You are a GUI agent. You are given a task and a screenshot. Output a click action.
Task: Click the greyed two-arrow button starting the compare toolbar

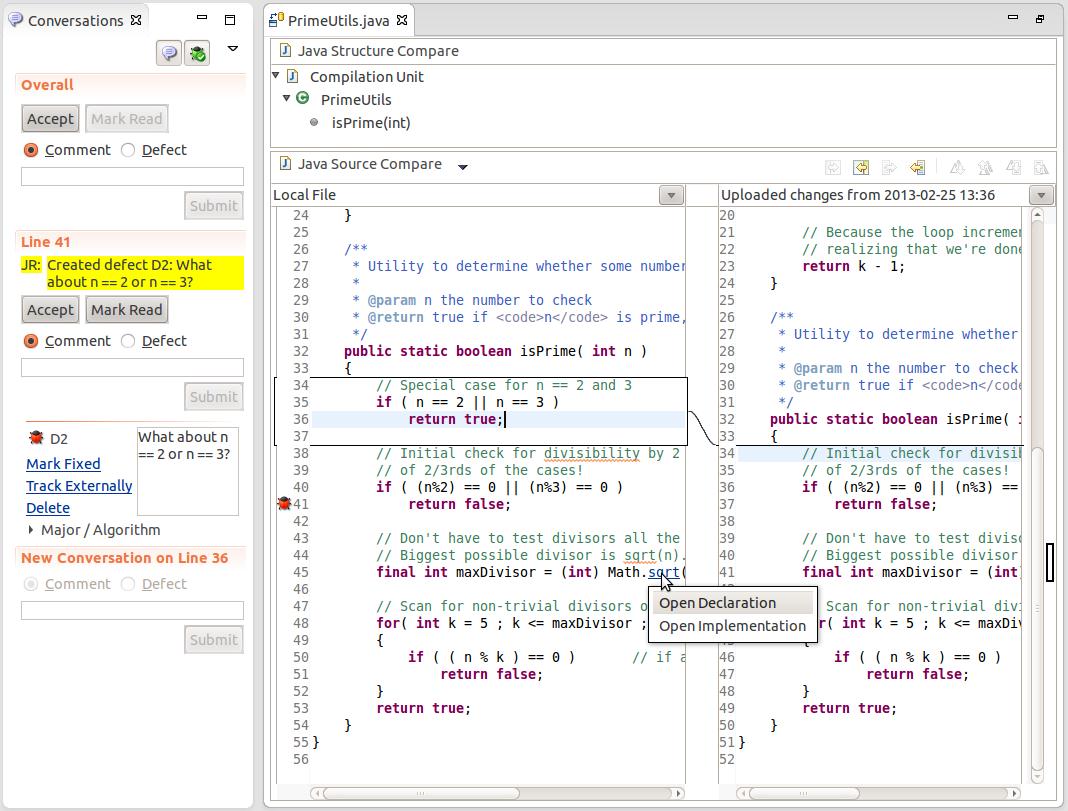click(833, 167)
